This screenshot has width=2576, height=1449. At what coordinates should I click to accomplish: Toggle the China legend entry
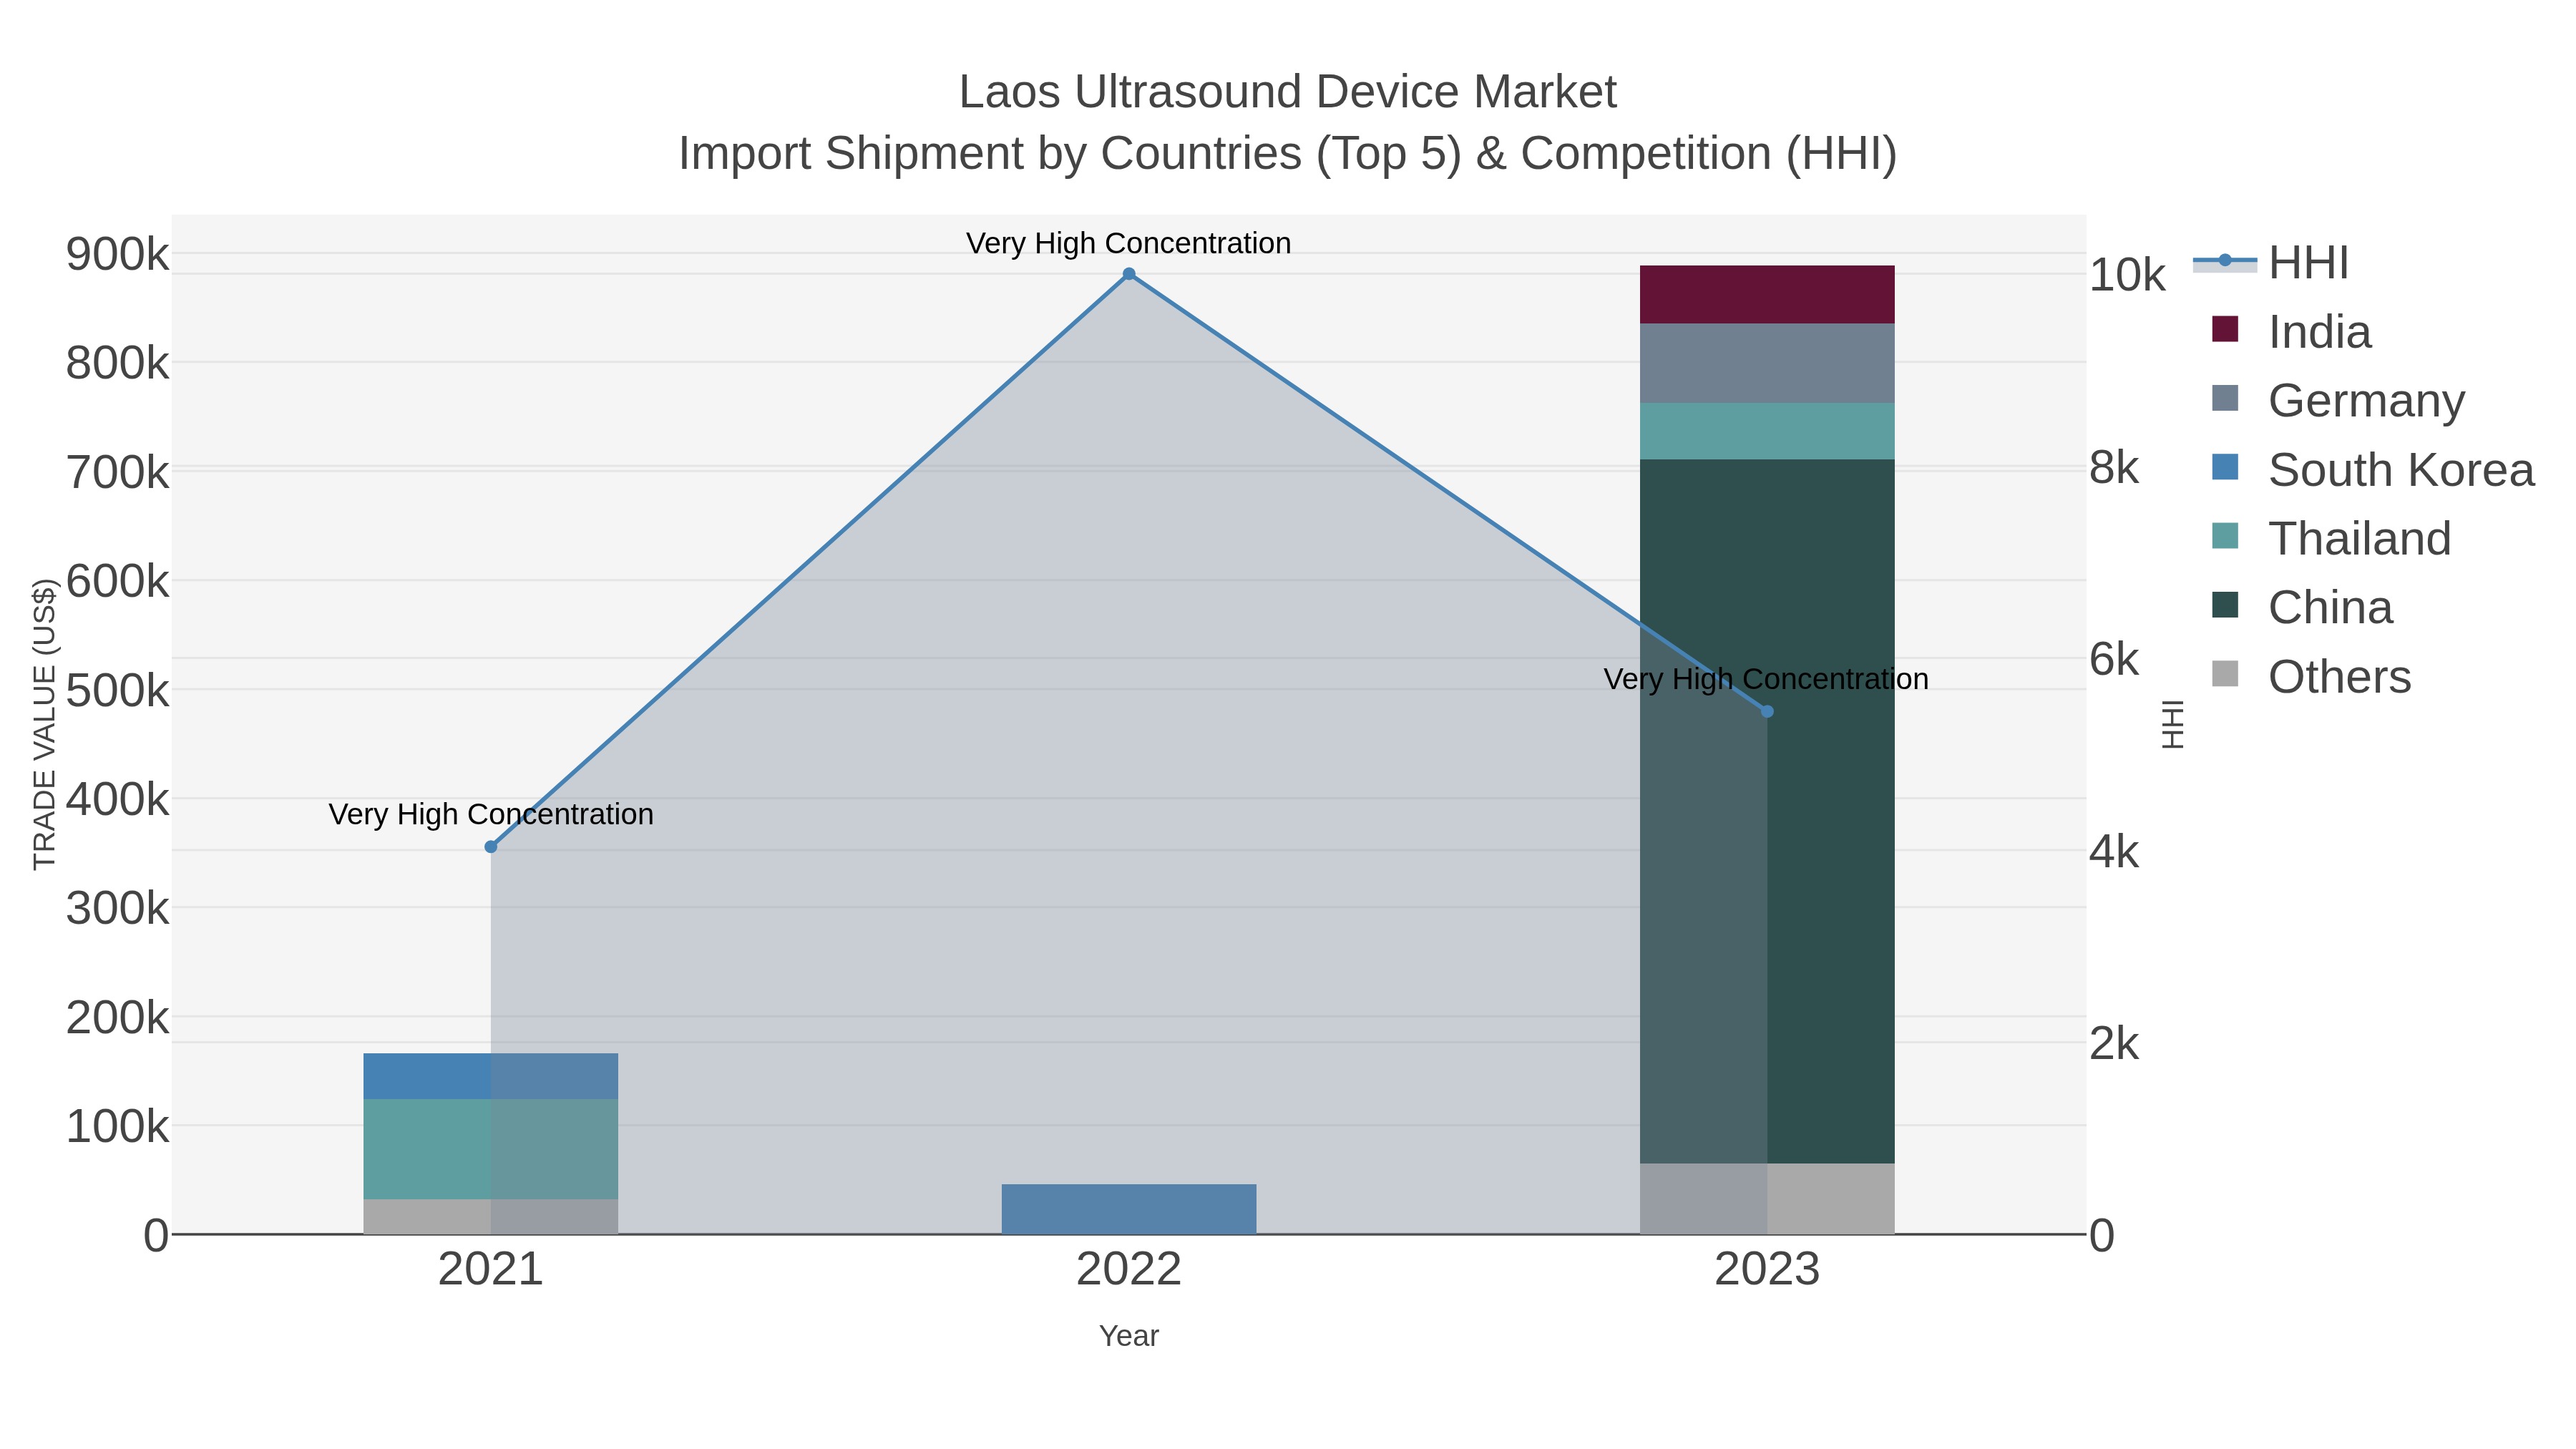click(x=2301, y=607)
